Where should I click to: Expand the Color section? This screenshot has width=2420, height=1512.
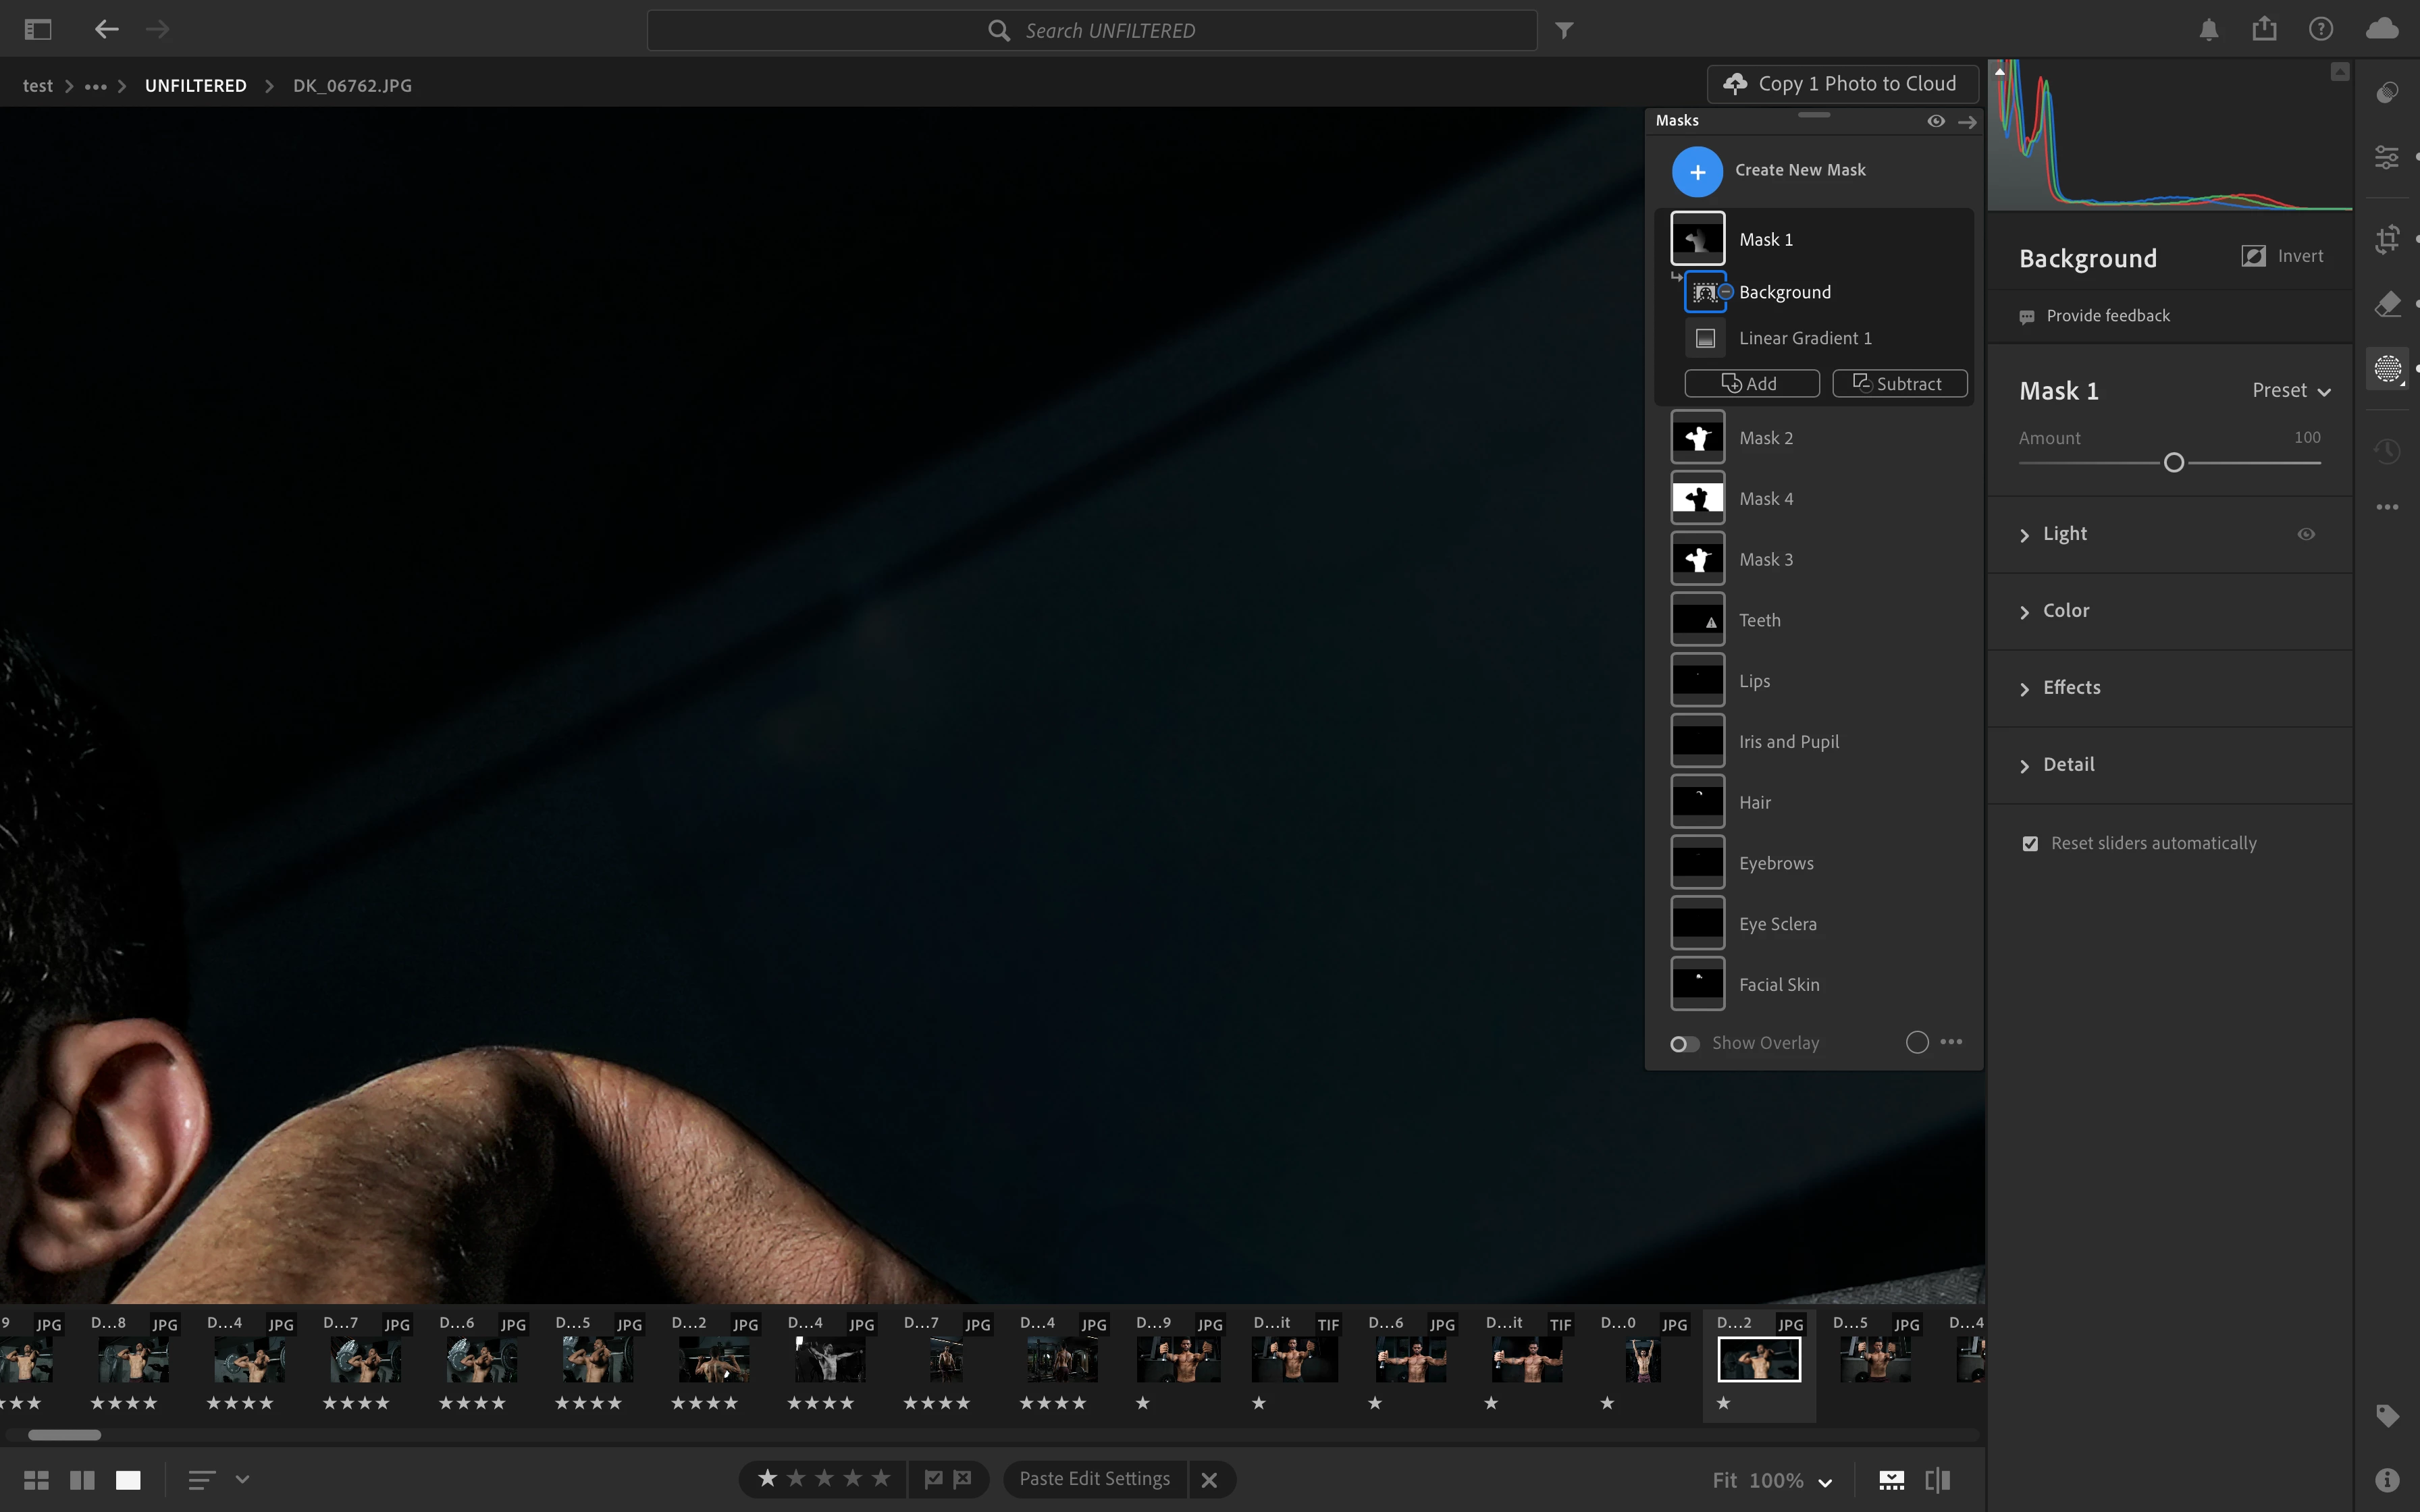(x=2065, y=611)
